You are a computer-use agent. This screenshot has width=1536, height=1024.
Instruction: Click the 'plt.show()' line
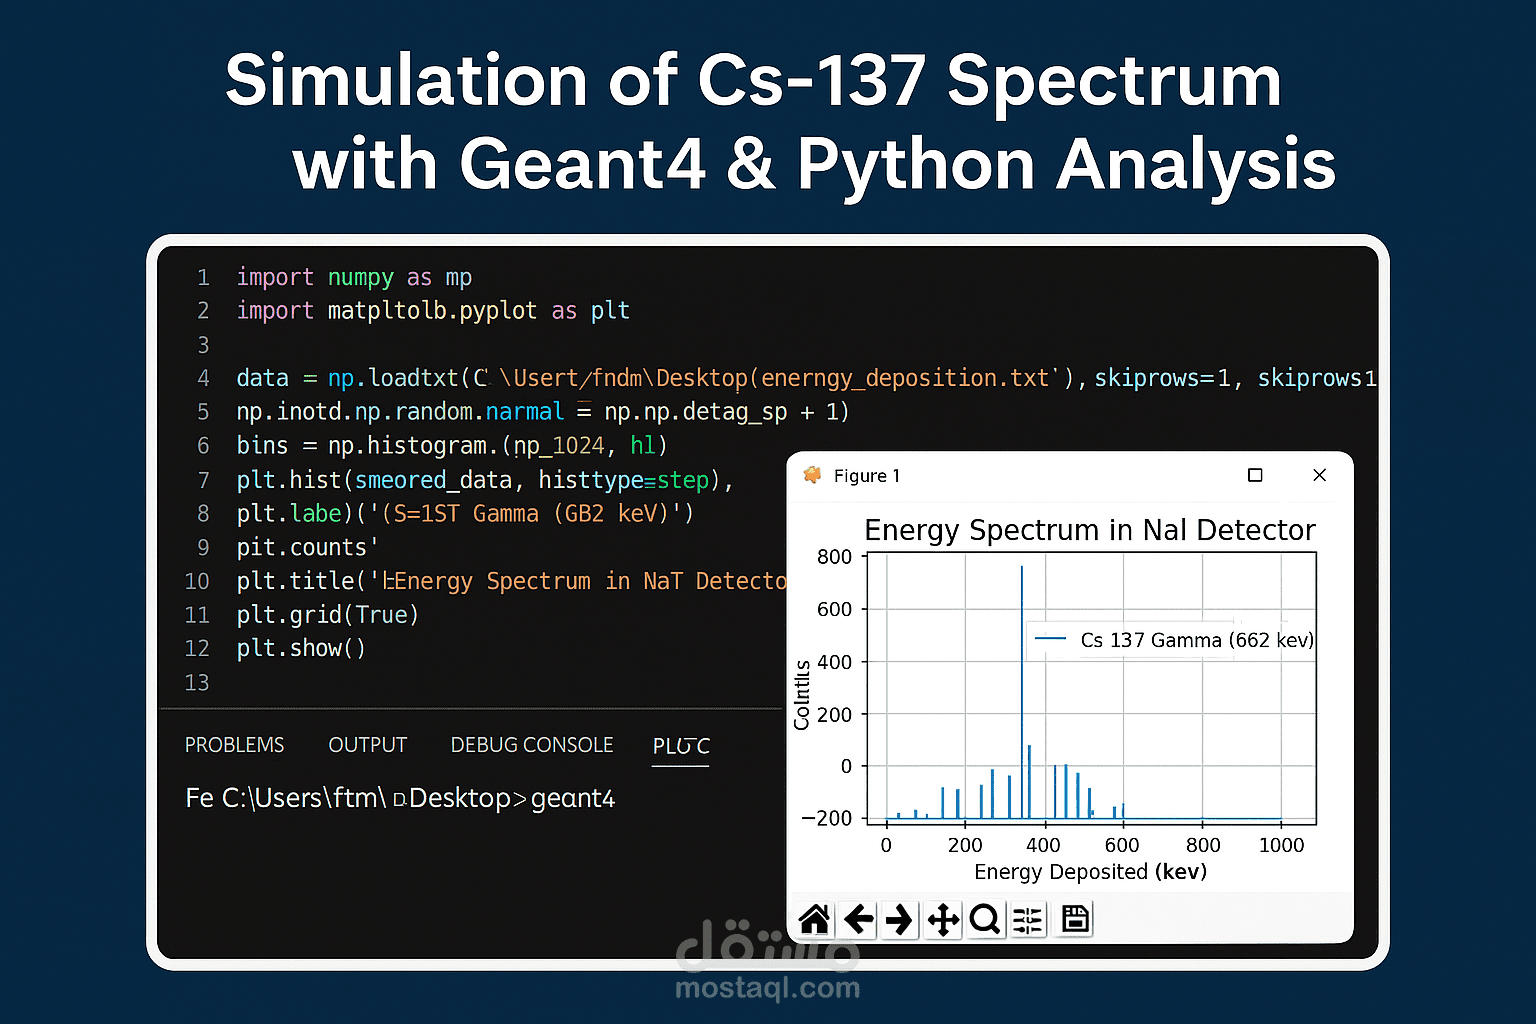(x=301, y=649)
